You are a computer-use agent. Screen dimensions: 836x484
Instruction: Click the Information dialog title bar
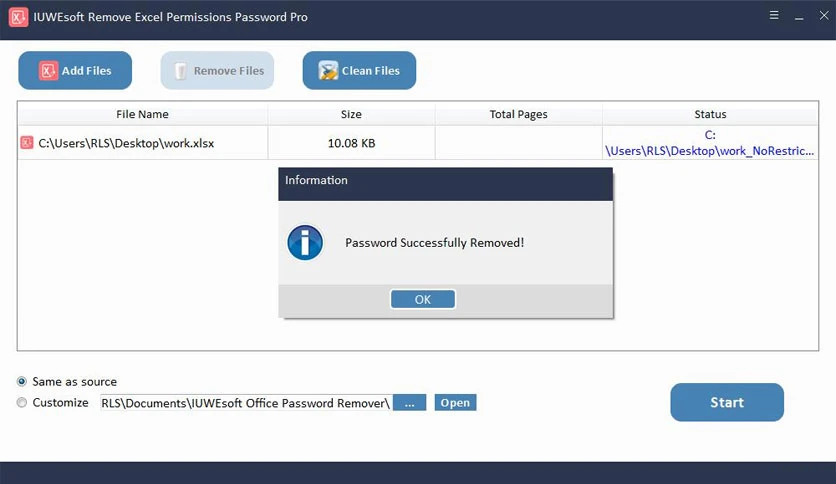[445, 184]
